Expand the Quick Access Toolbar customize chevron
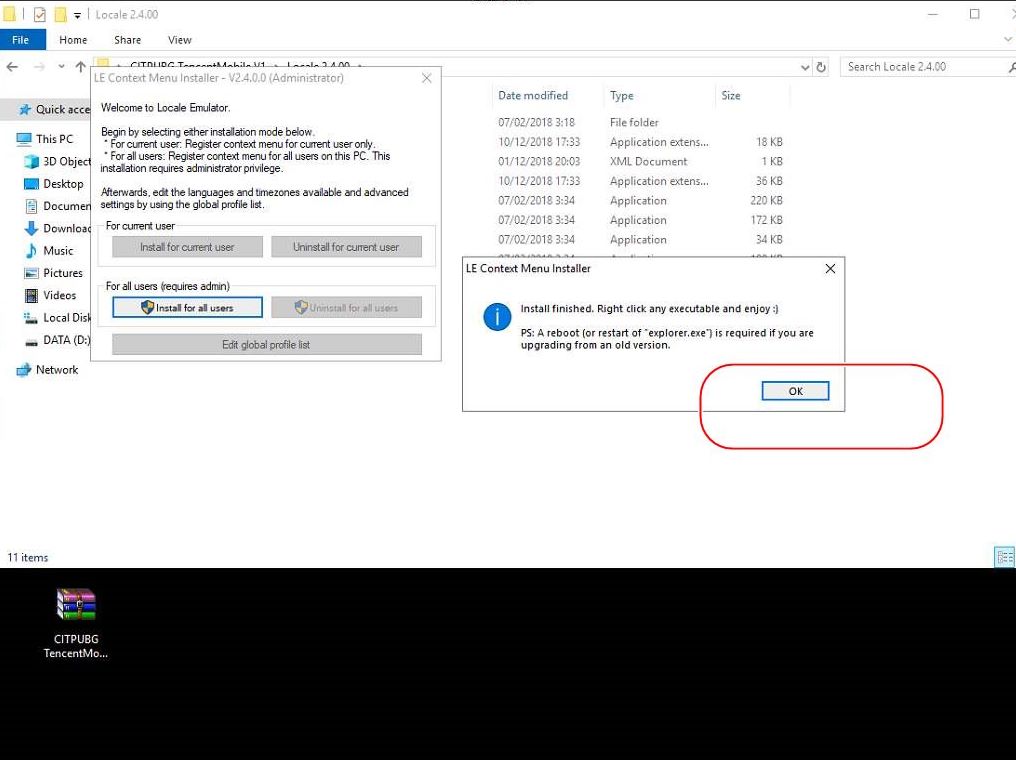Screen dimensions: 1016x760 (x=77, y=14)
